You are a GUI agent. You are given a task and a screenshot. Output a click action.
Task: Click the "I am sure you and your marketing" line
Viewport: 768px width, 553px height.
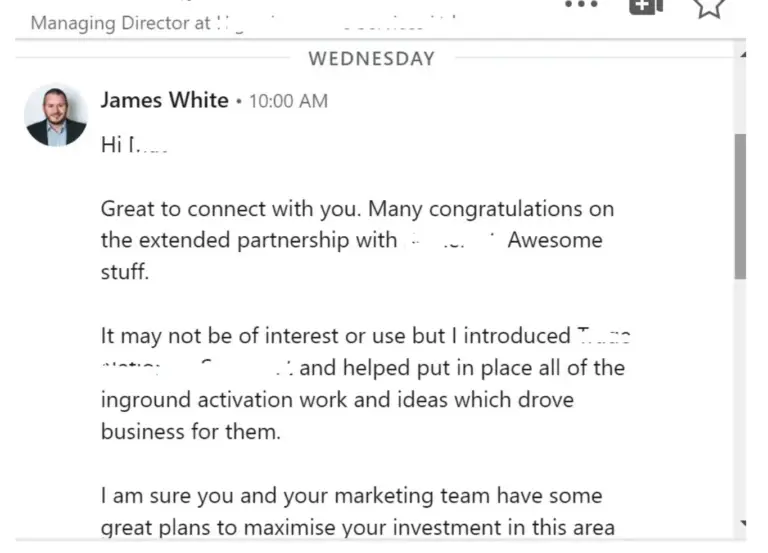point(351,496)
